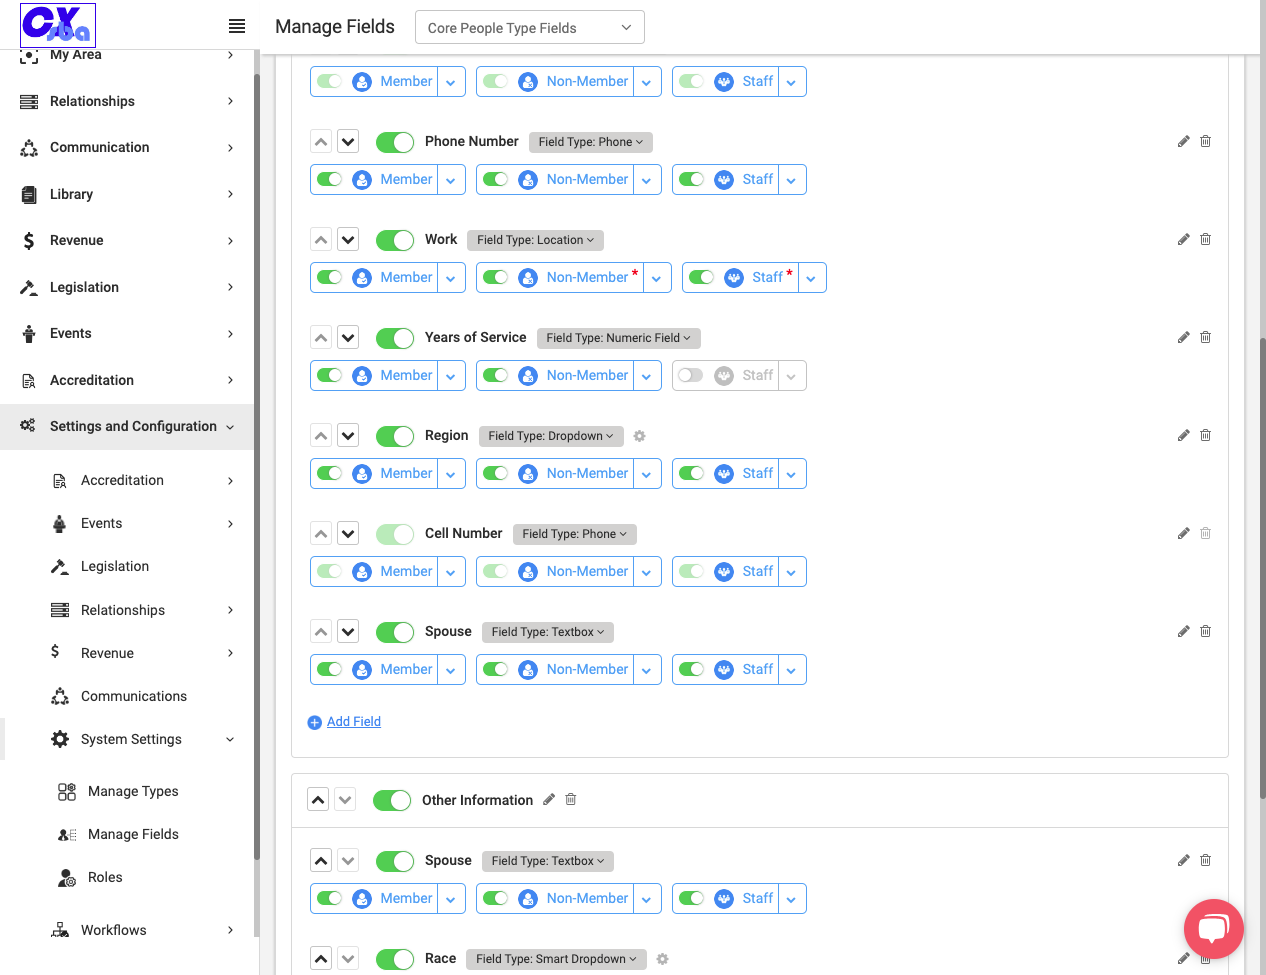Enable Staff toggle for Years of Service
This screenshot has width=1266, height=975.
point(691,375)
